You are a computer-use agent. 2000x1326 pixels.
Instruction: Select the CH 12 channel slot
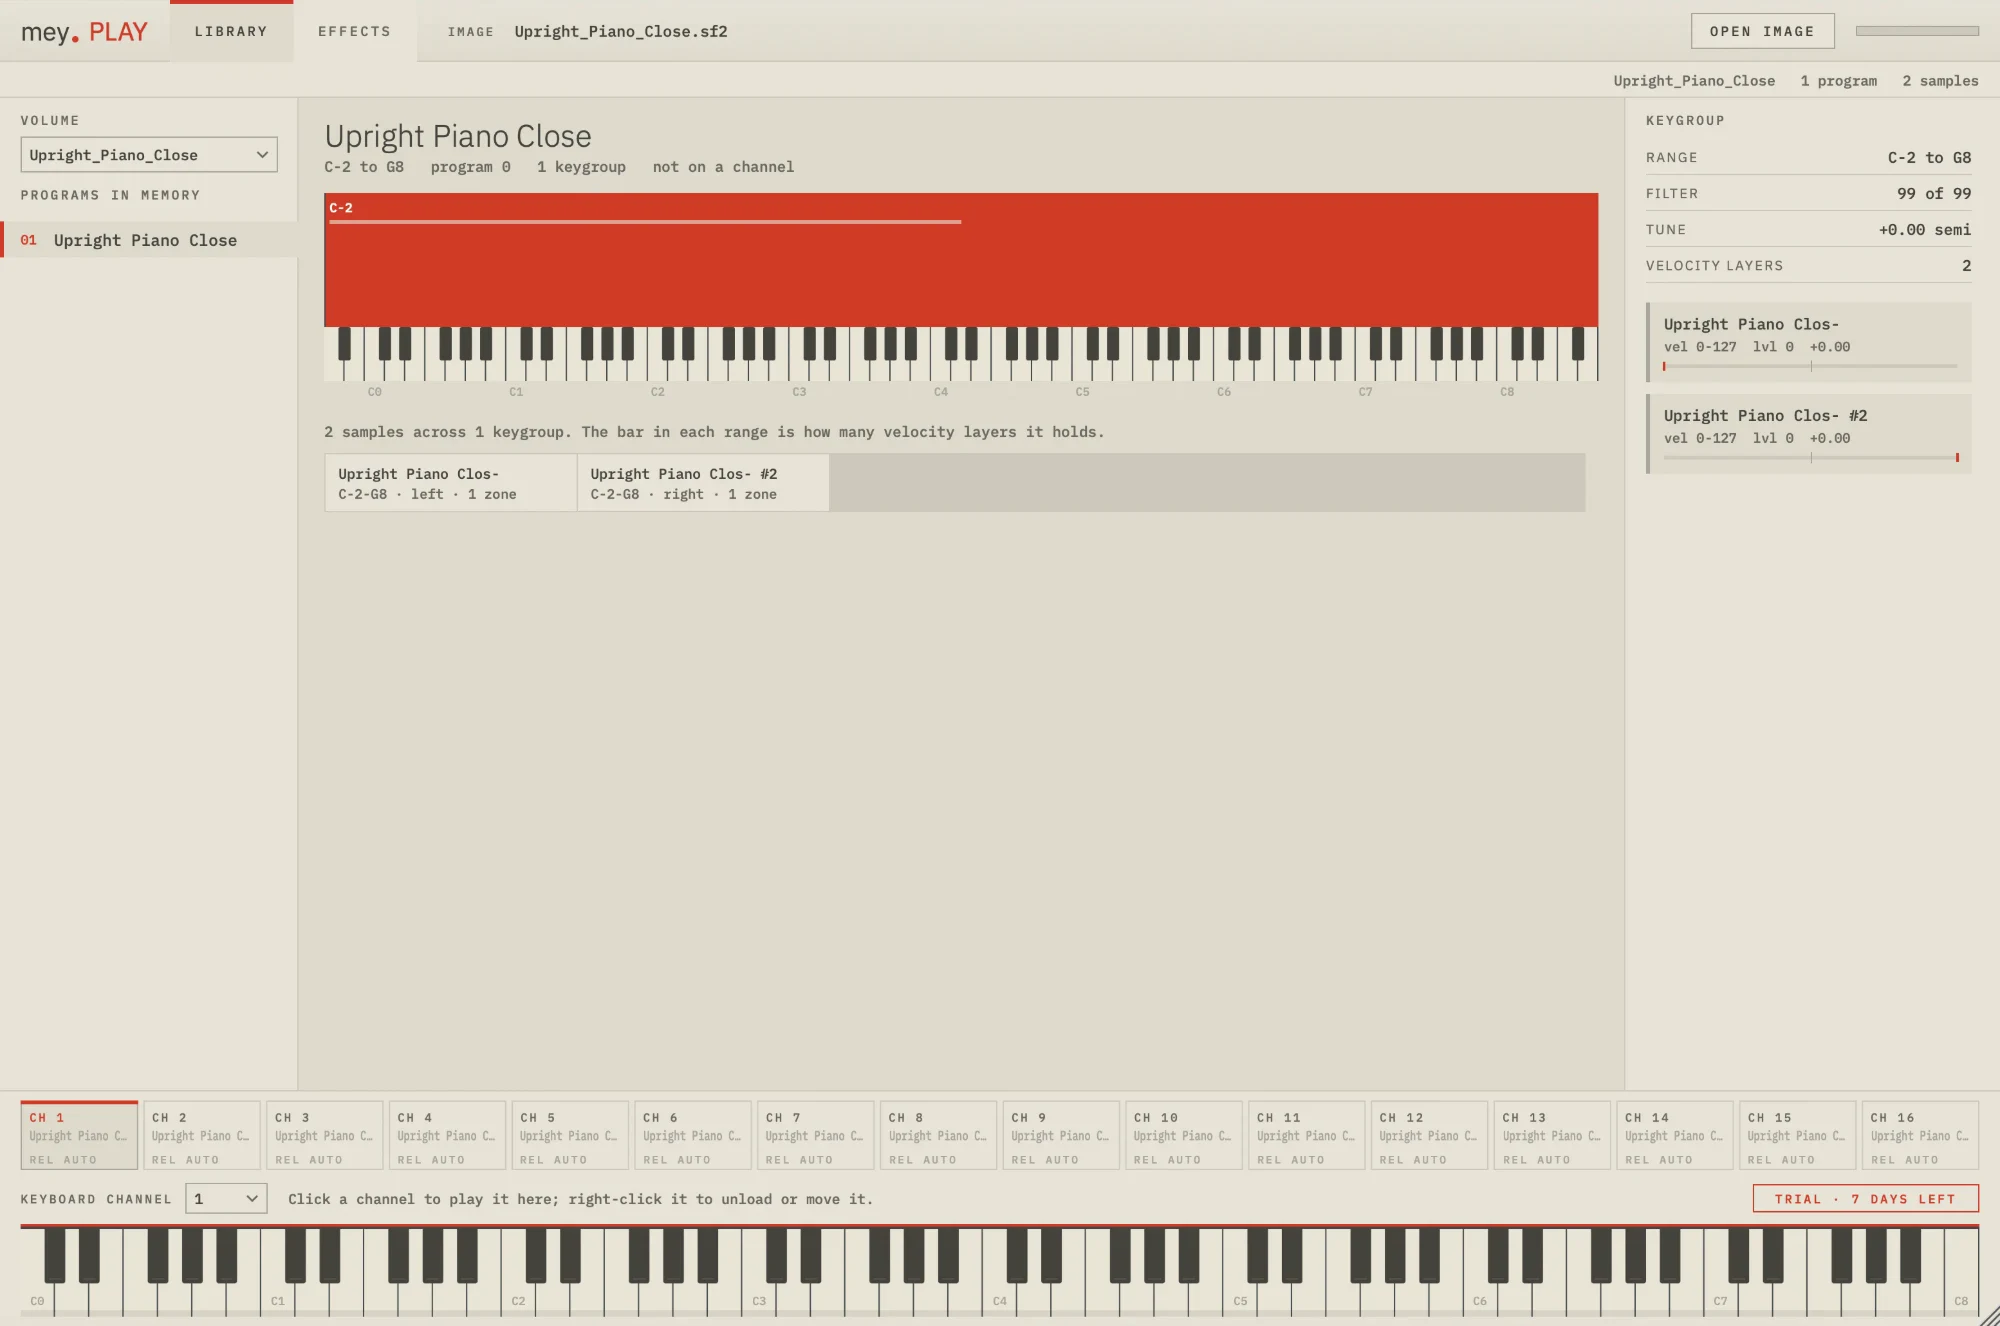1429,1136
